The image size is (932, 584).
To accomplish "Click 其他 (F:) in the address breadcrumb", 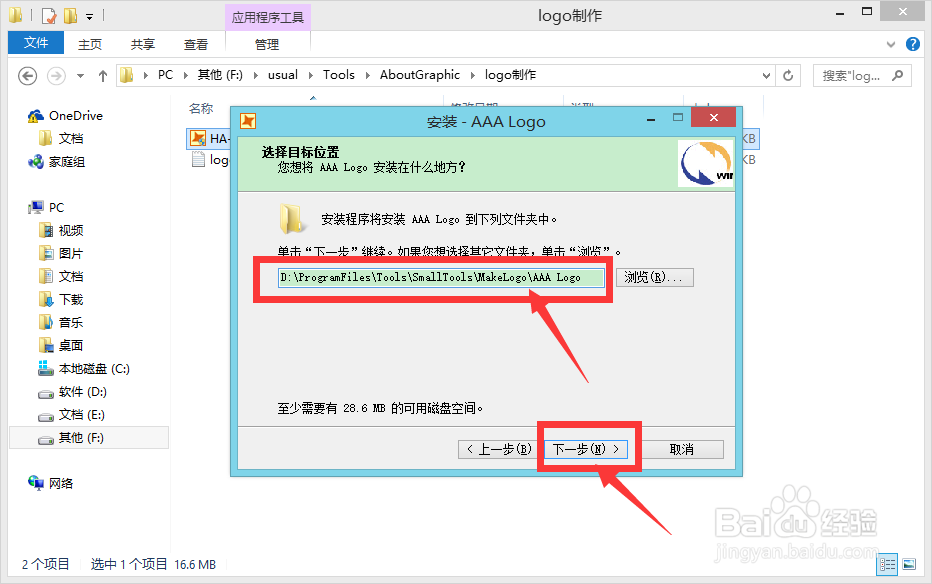I will (220, 75).
